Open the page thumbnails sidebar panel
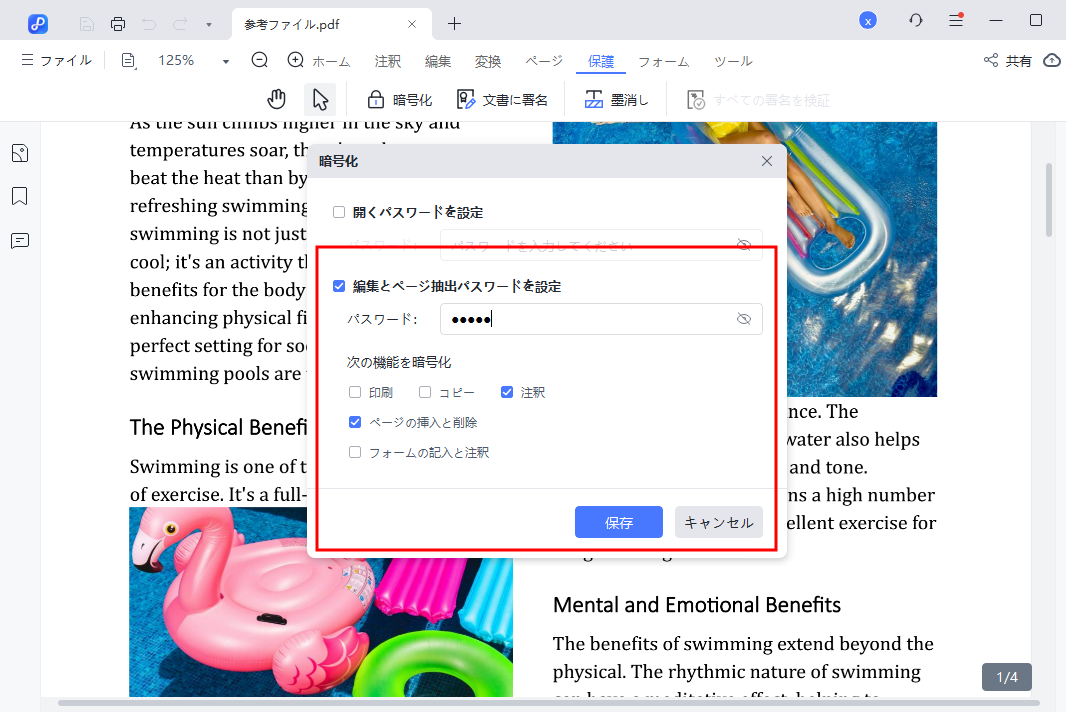 pyautogui.click(x=20, y=153)
